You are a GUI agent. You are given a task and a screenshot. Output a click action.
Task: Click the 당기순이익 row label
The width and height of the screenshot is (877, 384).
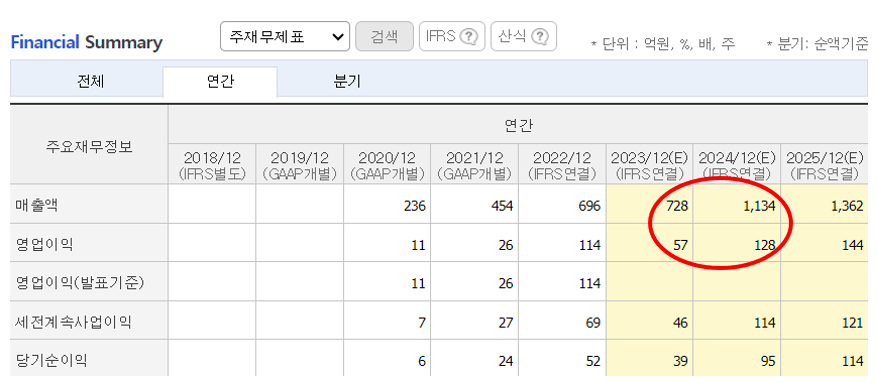pos(51,361)
